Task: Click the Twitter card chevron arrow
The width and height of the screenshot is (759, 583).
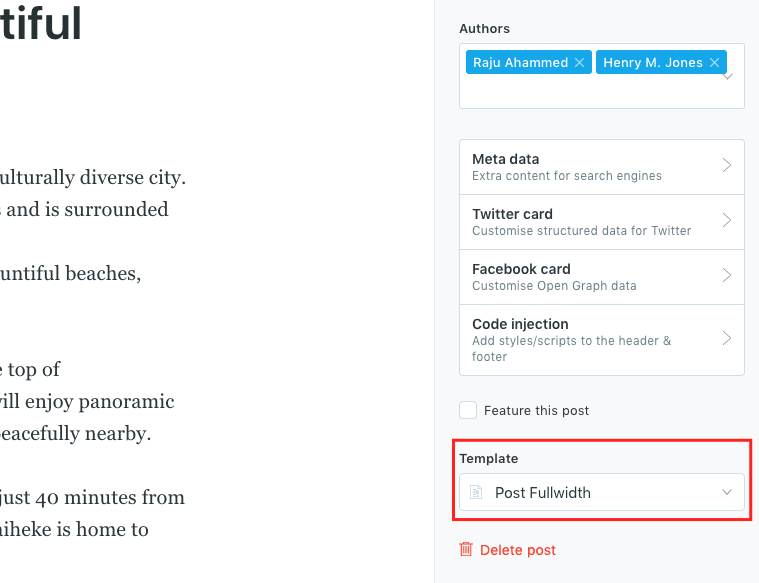Action: (x=727, y=221)
